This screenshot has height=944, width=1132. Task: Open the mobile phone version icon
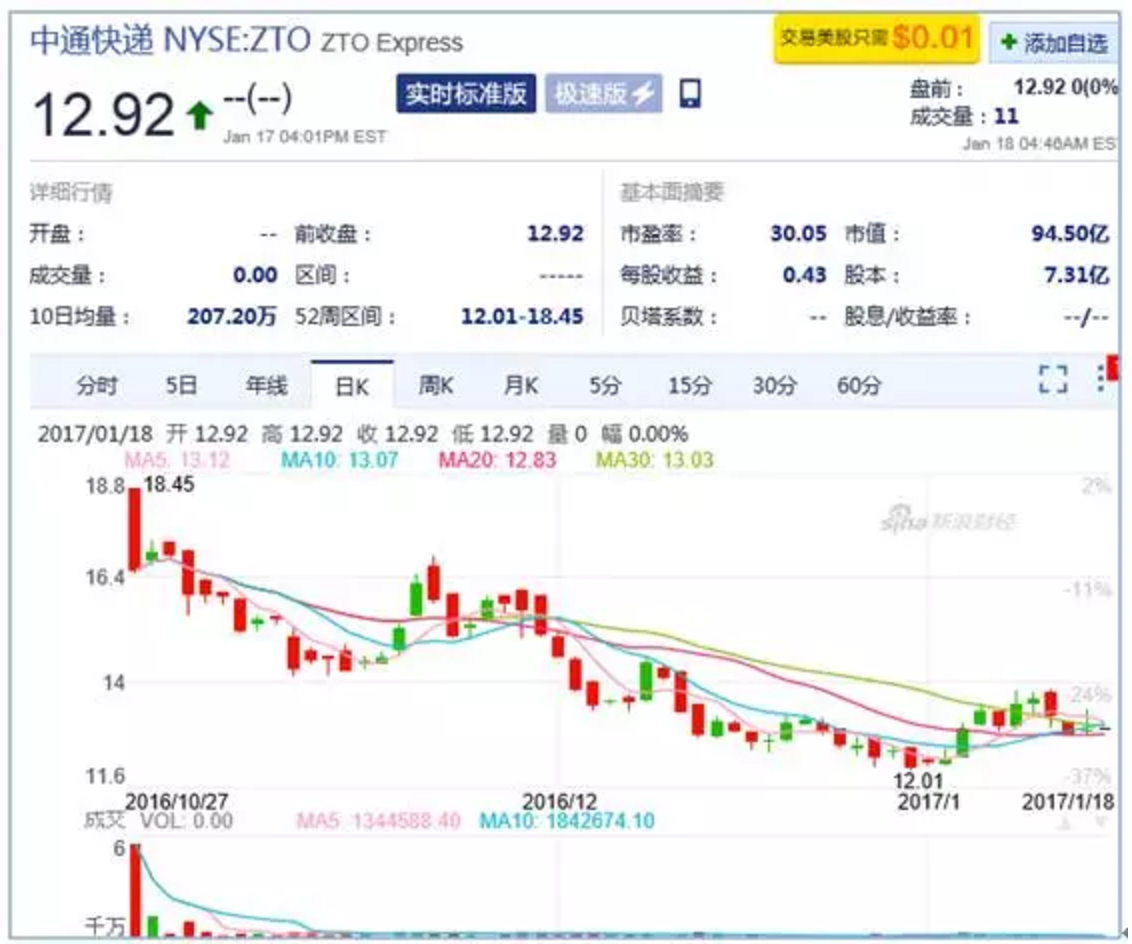point(689,94)
